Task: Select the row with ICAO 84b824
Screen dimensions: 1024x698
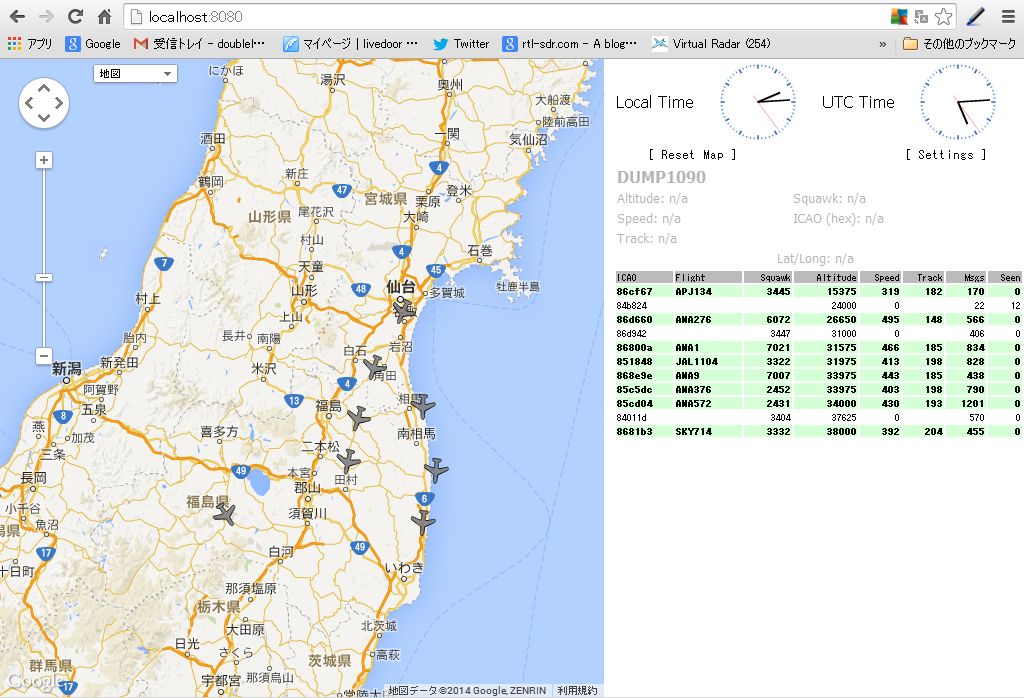Action: coord(819,306)
